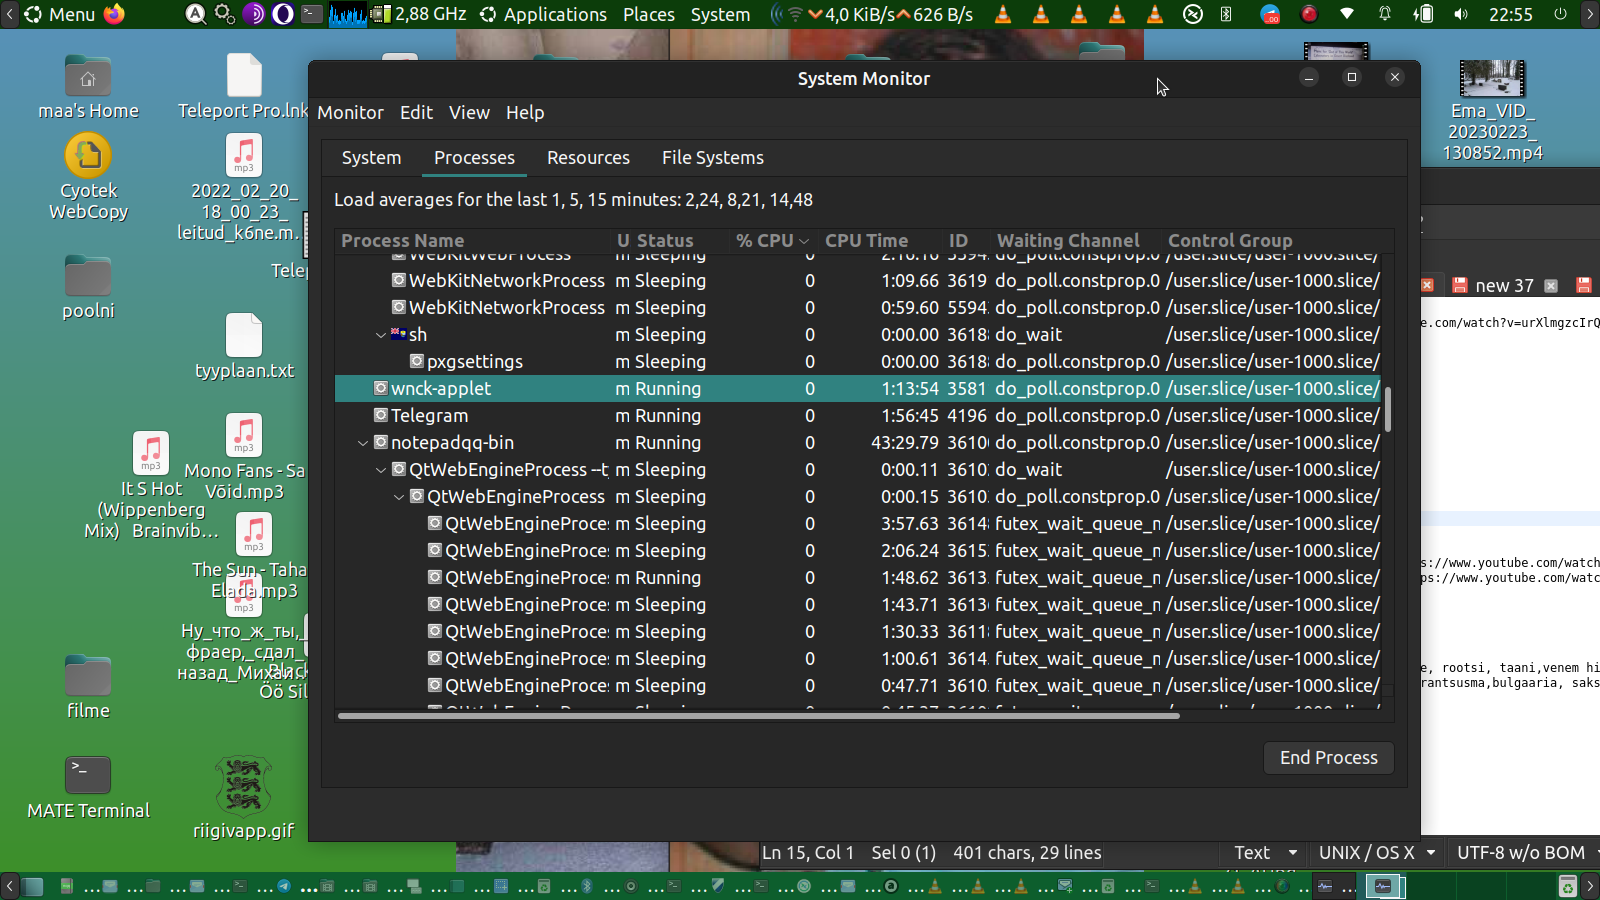Open the View menu
Viewport: 1600px width, 900px height.
tap(469, 113)
